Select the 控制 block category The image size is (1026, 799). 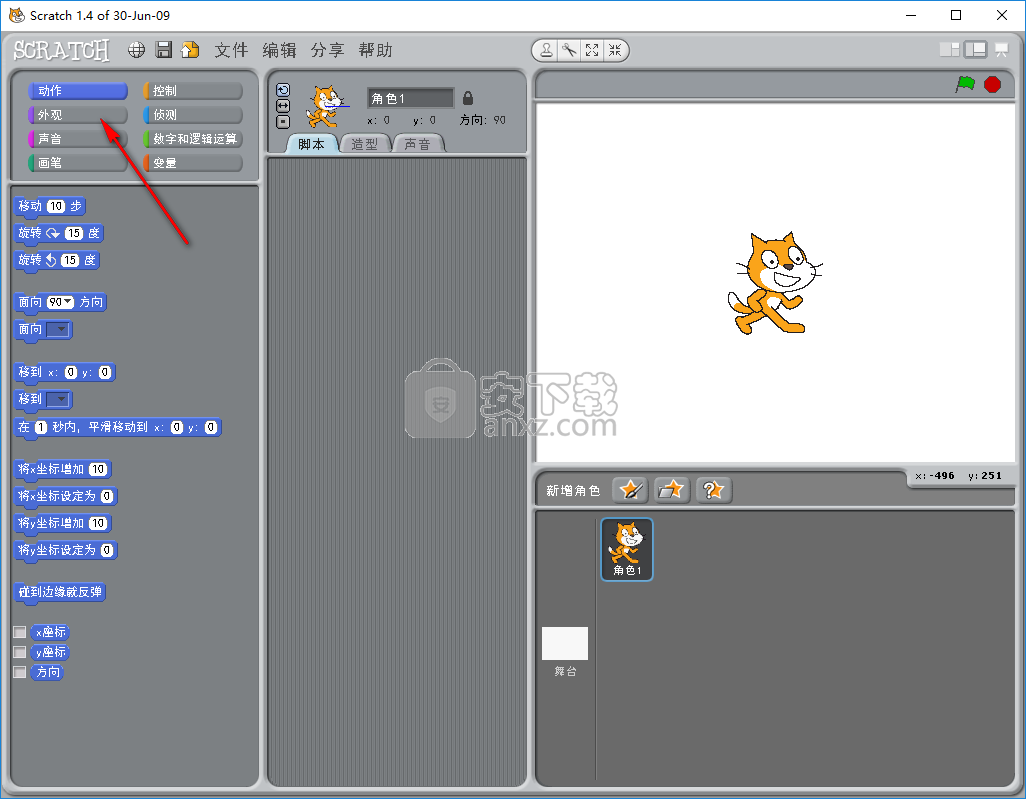(x=193, y=90)
